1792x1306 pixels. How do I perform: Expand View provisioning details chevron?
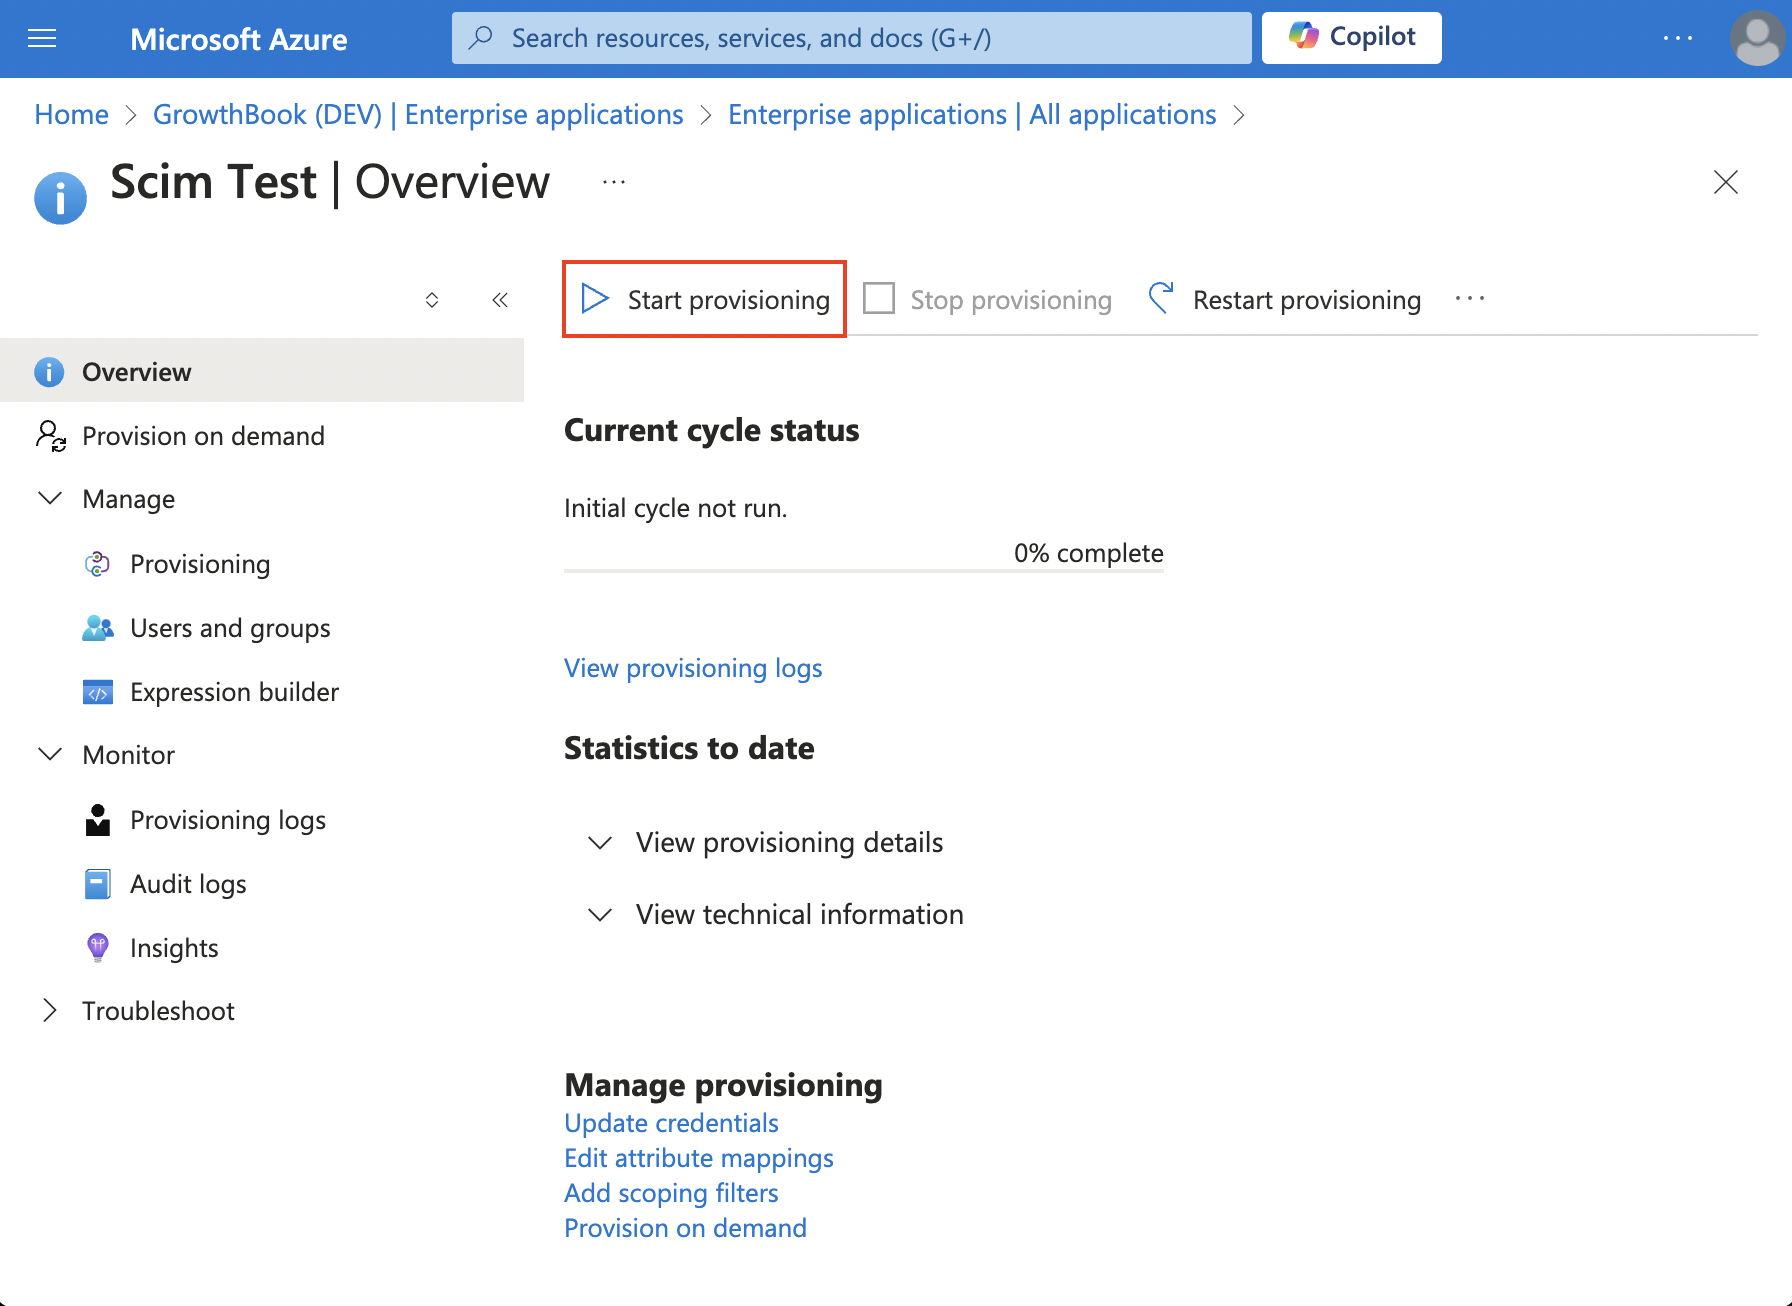point(600,842)
